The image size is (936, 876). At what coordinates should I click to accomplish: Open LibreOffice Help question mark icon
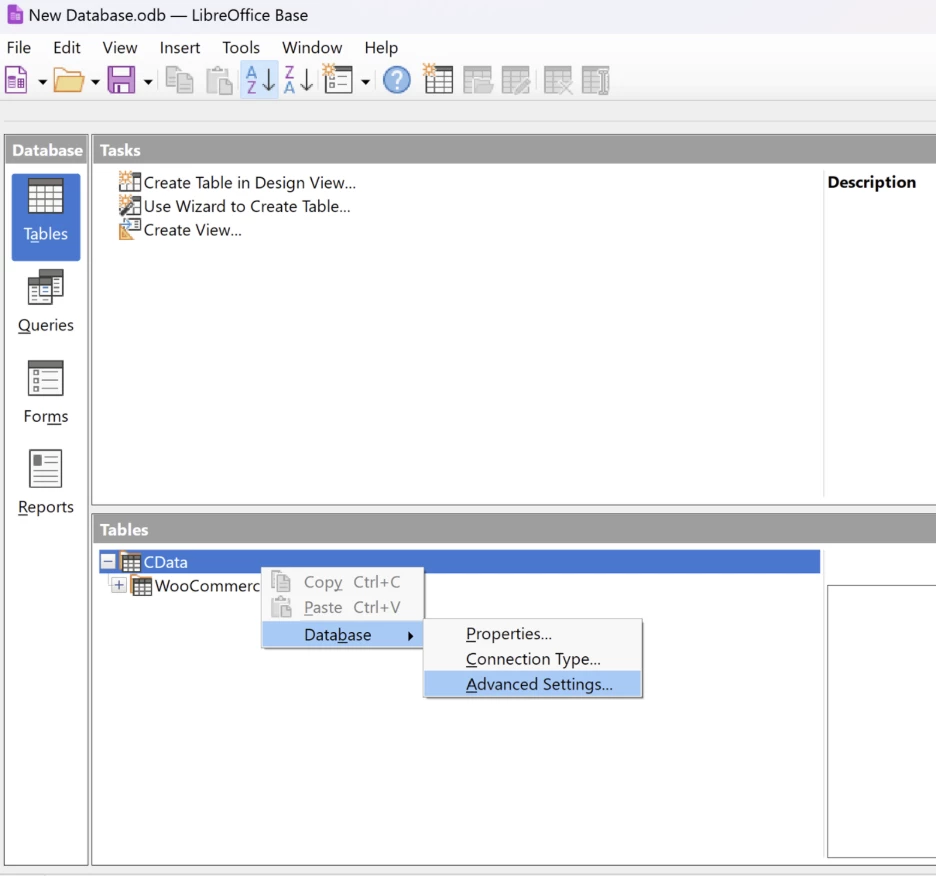(396, 80)
